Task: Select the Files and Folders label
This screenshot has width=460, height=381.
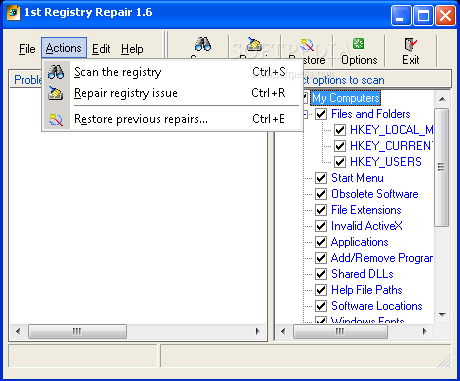Action: point(371,114)
